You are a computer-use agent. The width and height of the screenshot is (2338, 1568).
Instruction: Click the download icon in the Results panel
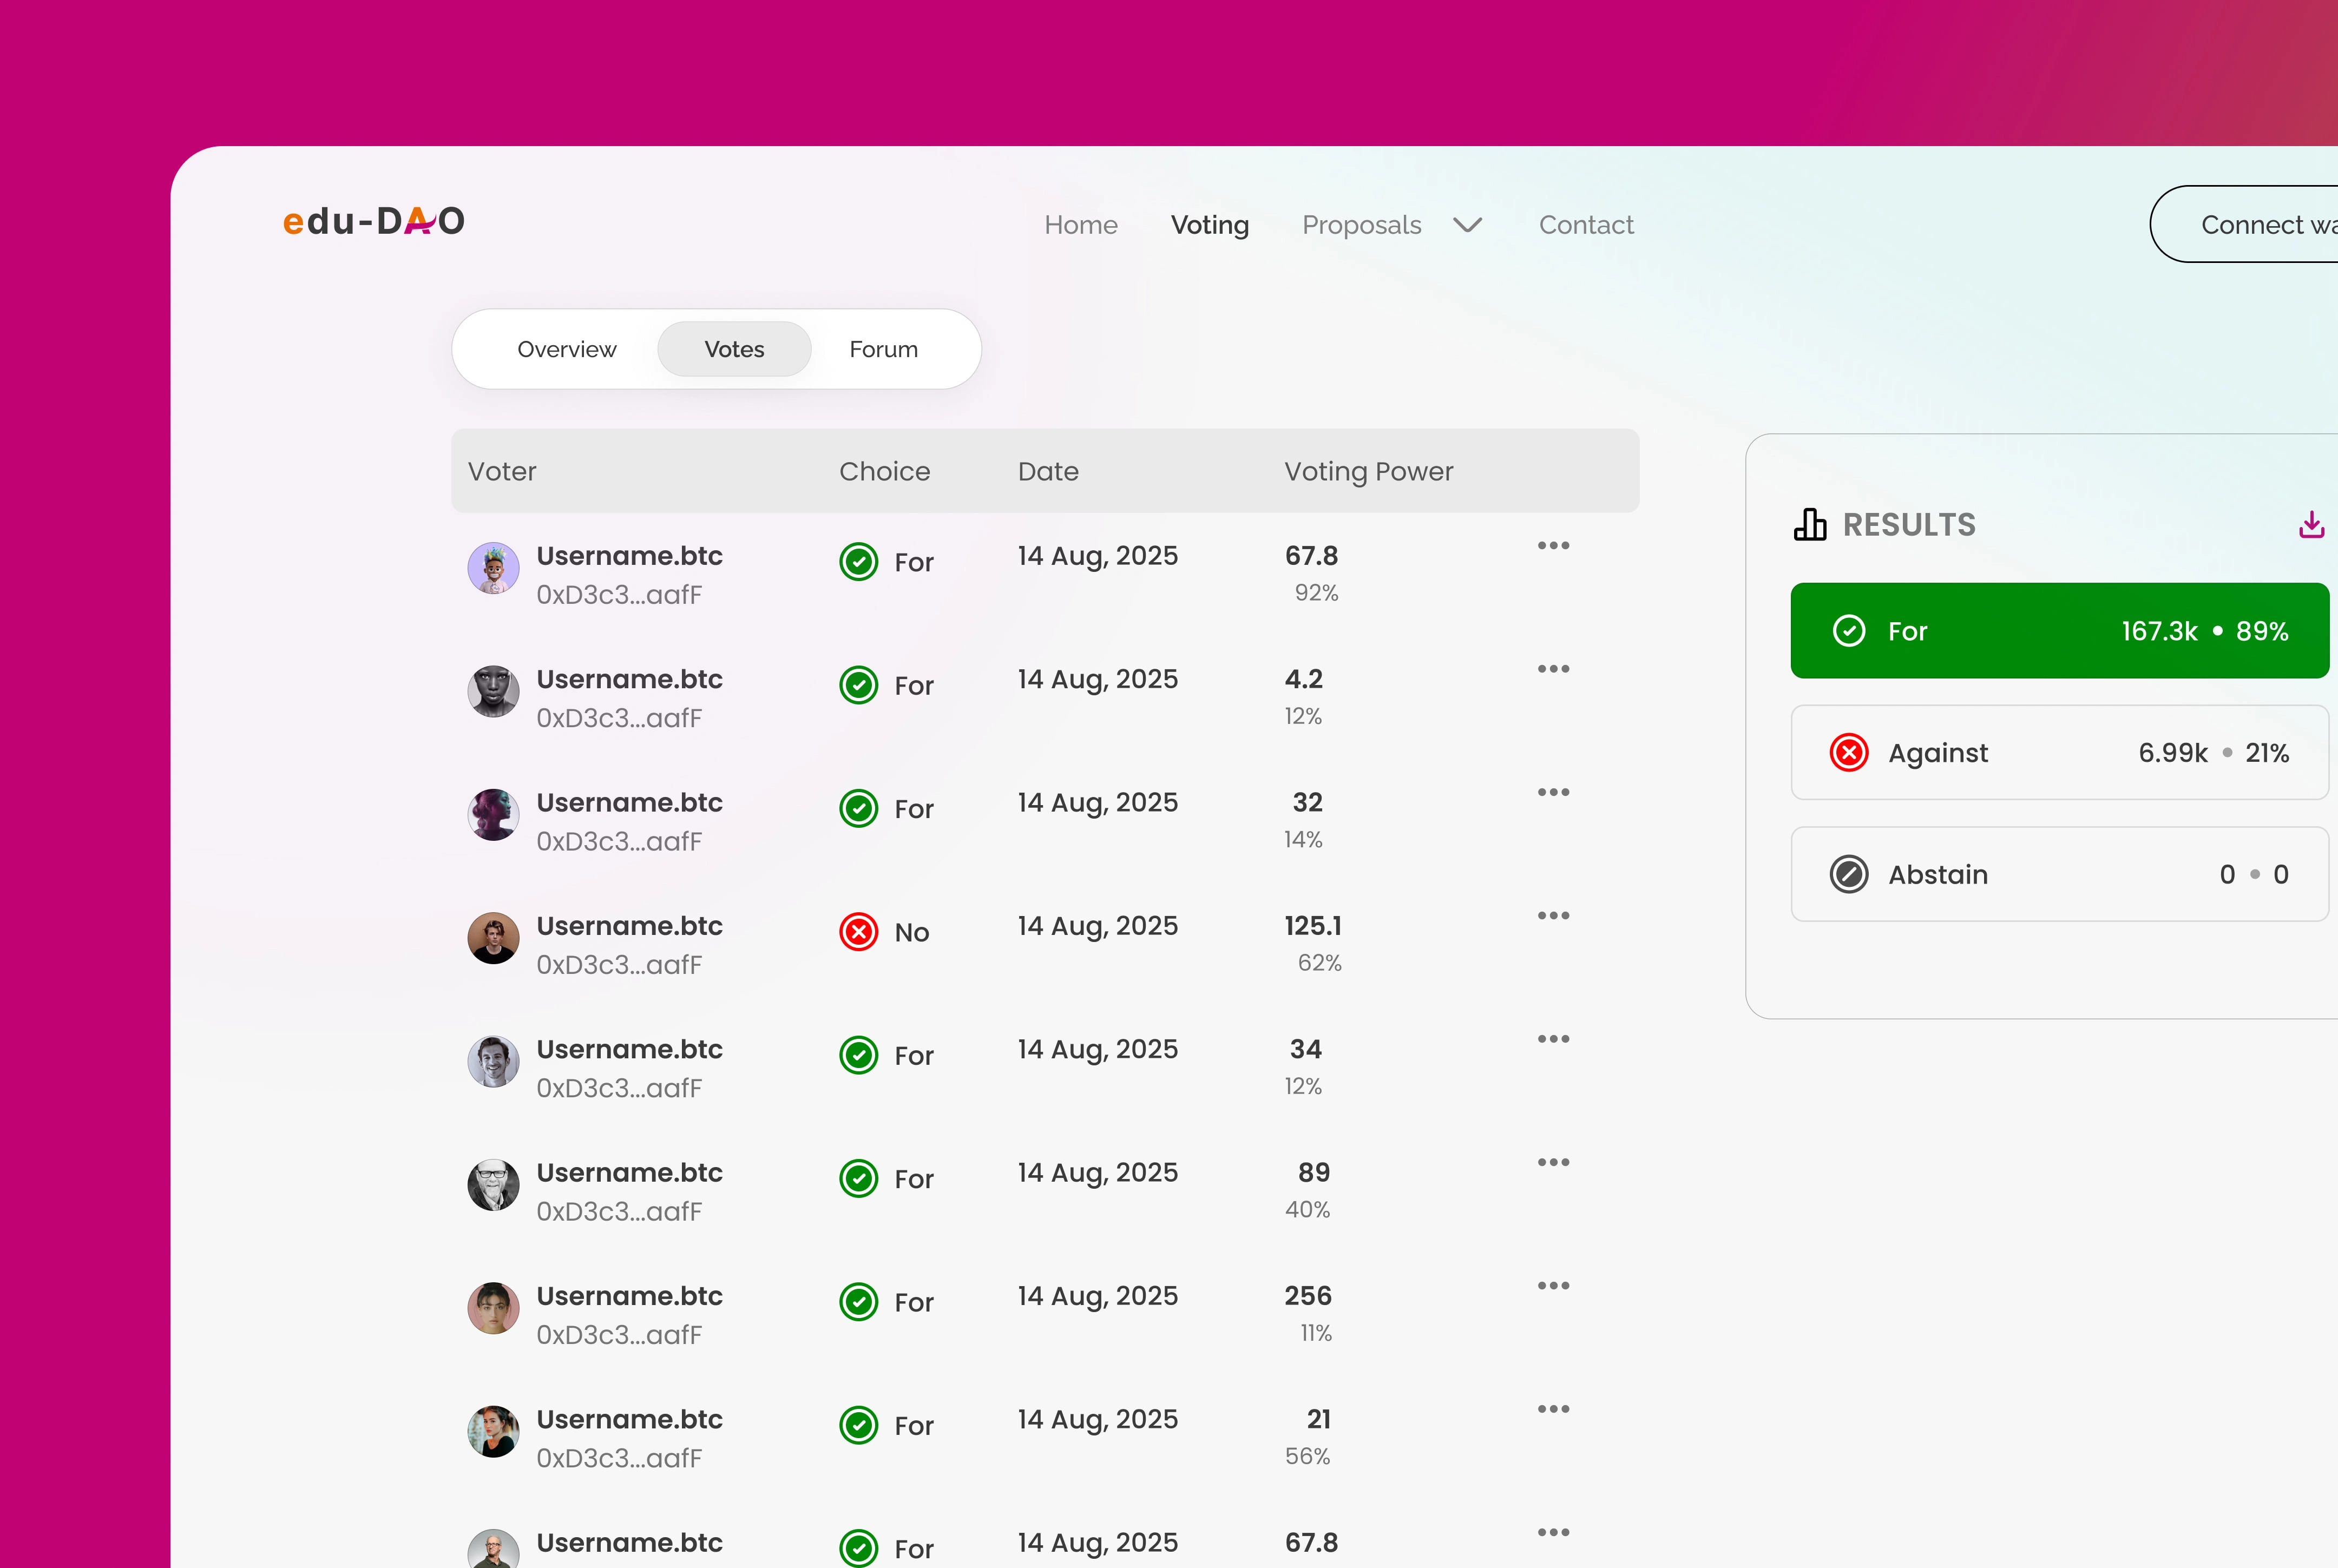(2311, 524)
